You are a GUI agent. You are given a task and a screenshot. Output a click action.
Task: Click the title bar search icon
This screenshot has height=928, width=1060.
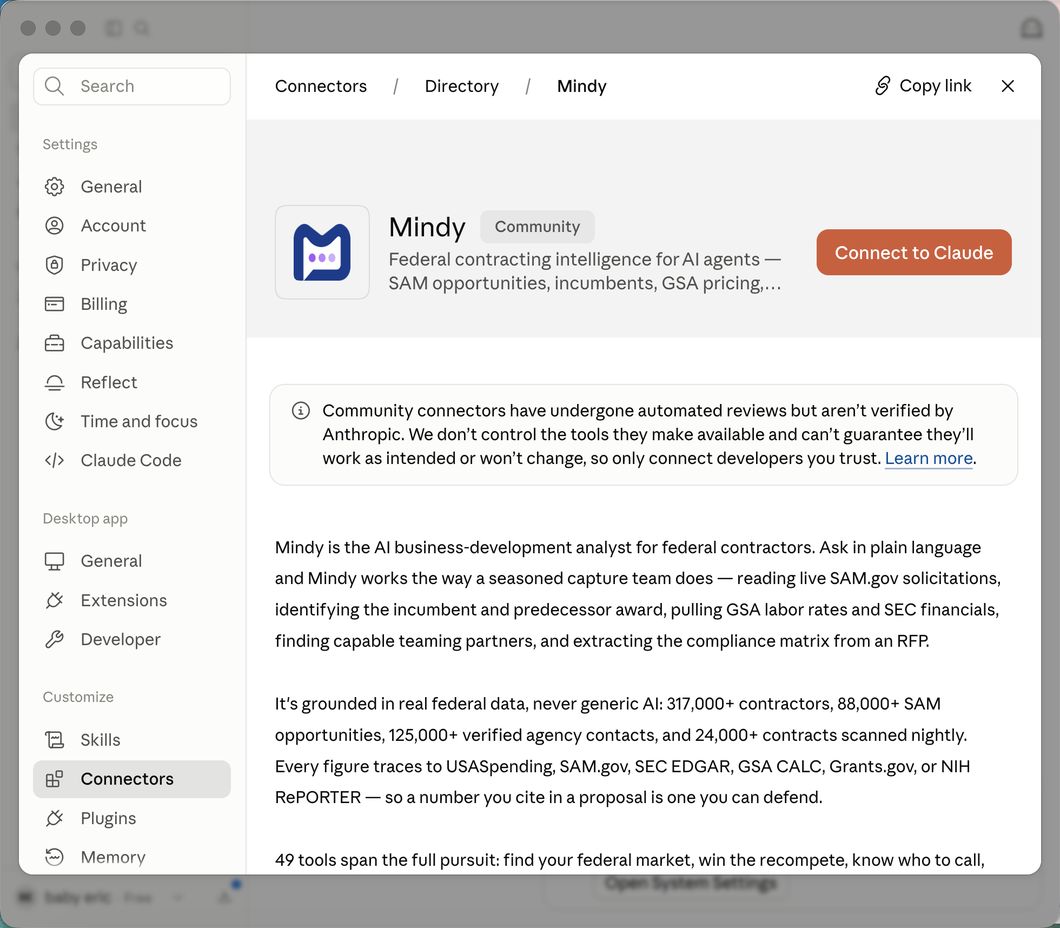141,28
